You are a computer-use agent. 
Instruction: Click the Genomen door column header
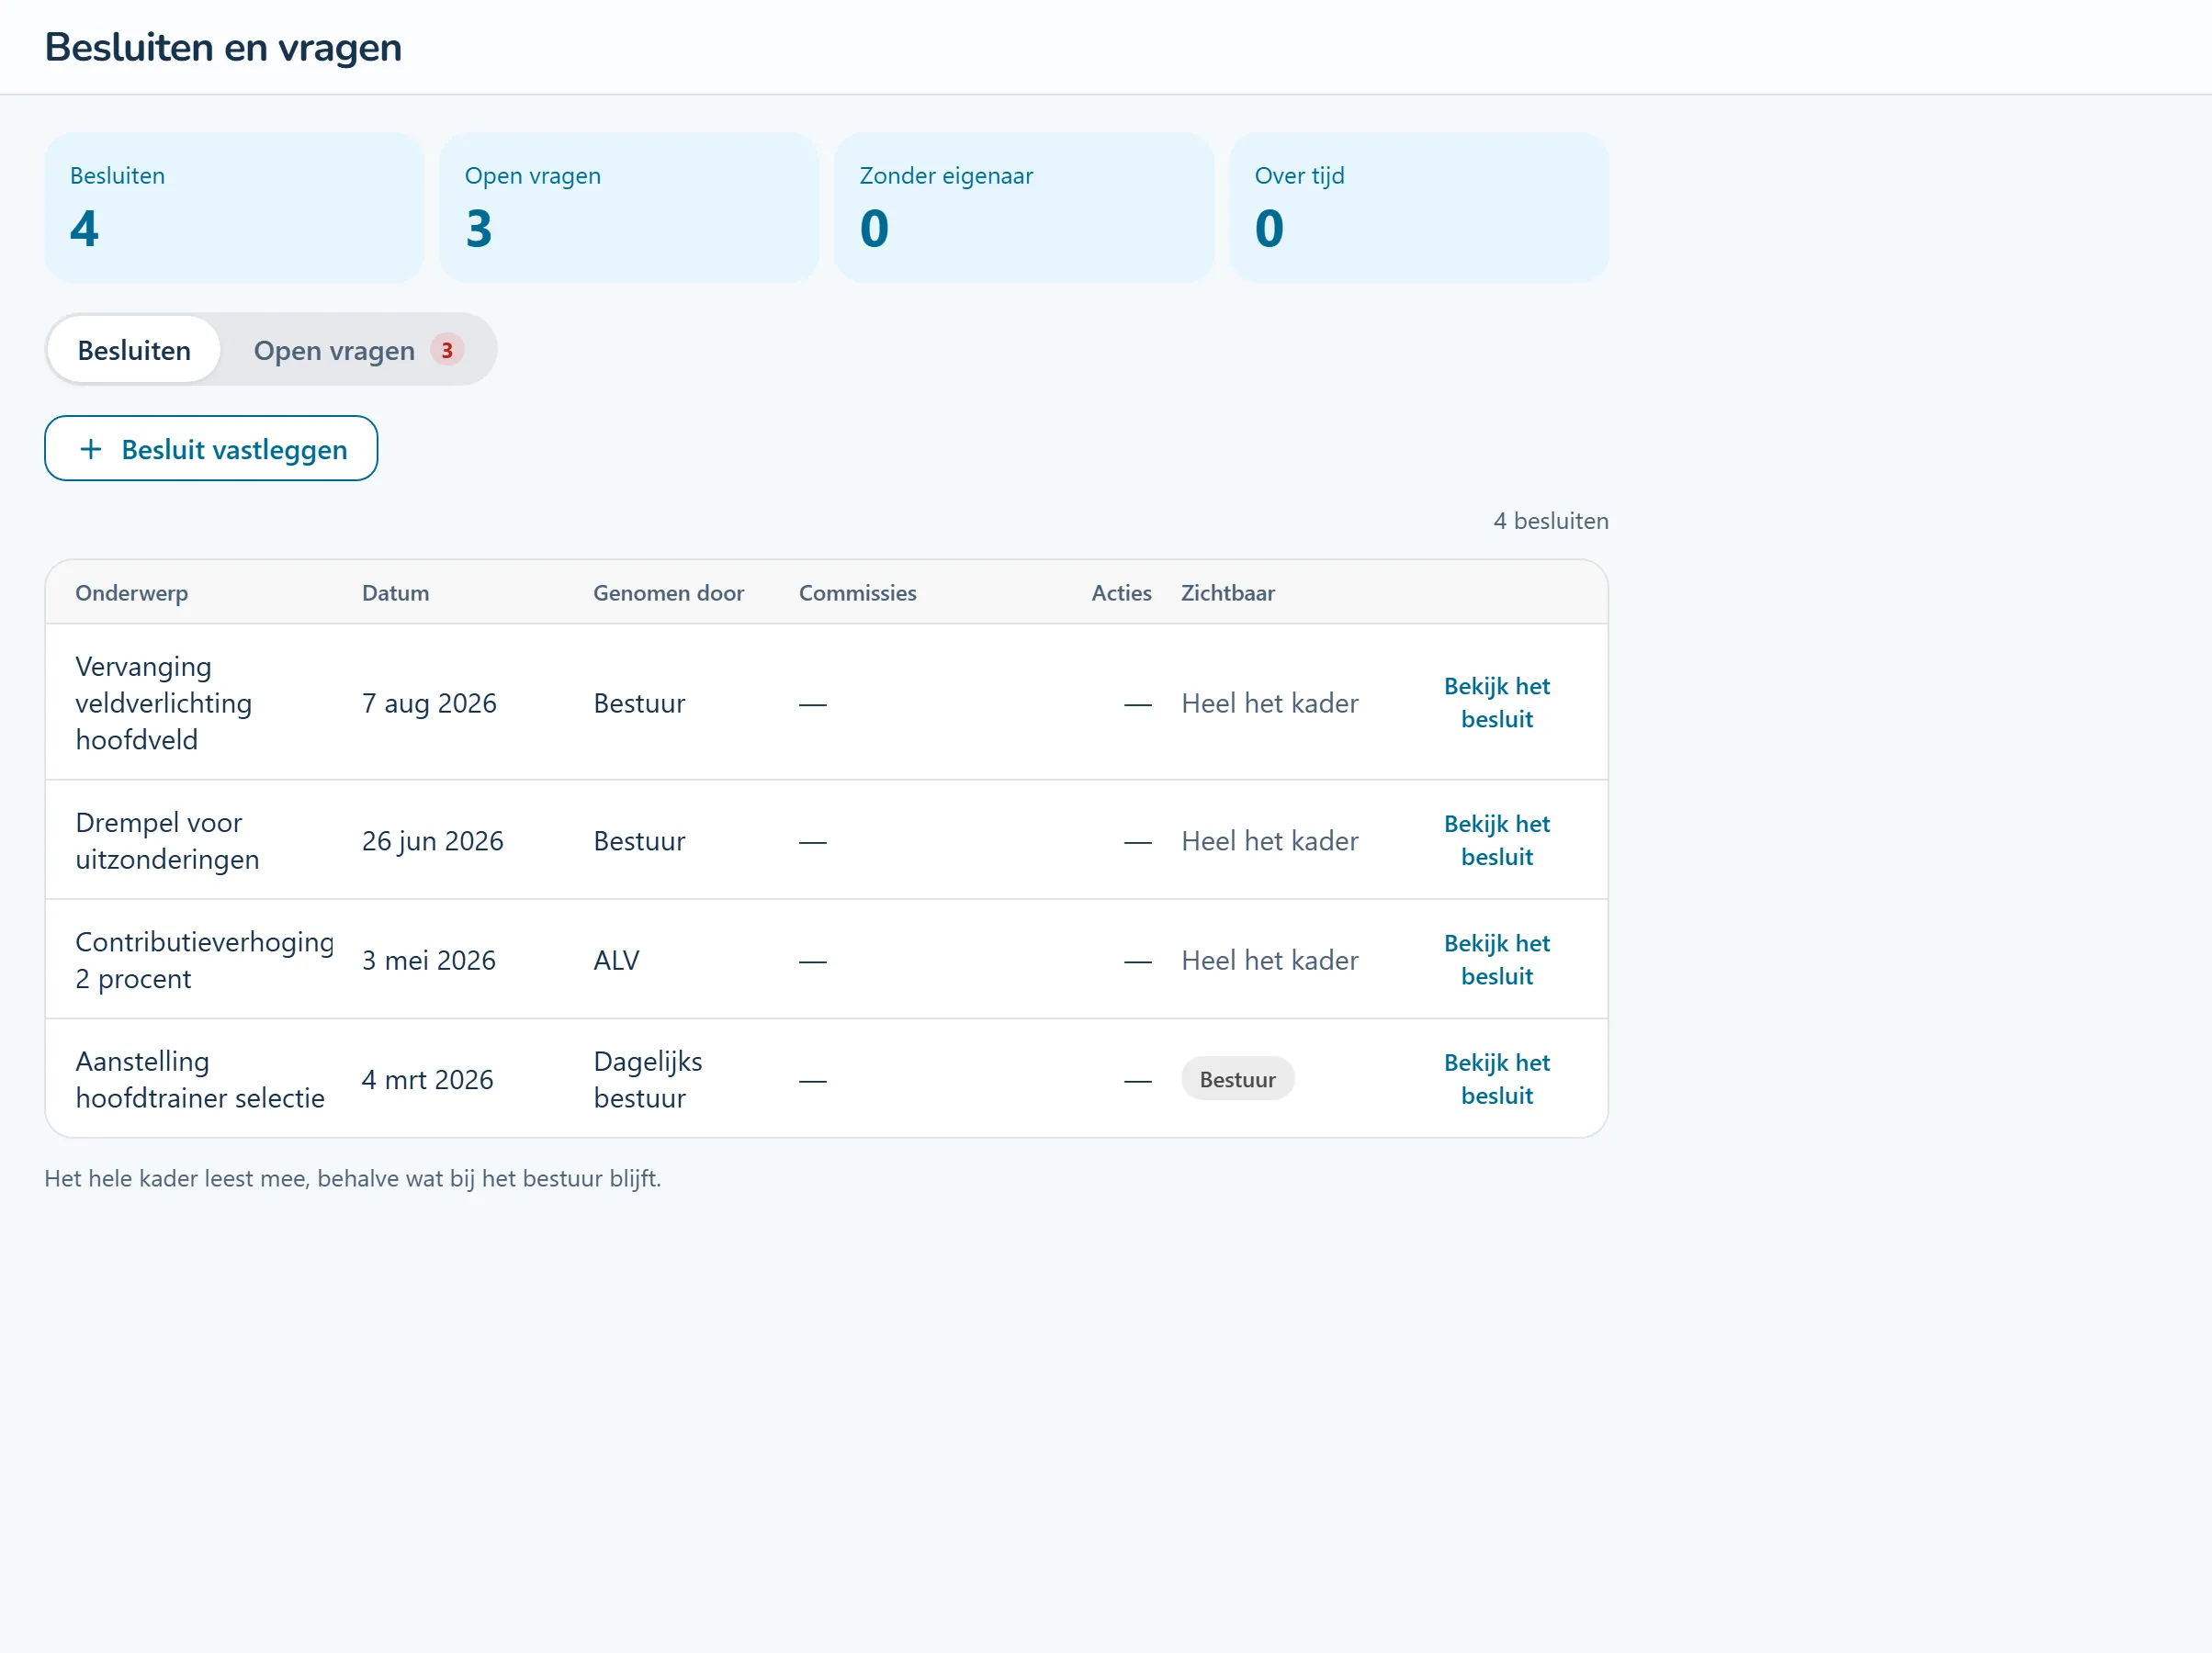[668, 593]
